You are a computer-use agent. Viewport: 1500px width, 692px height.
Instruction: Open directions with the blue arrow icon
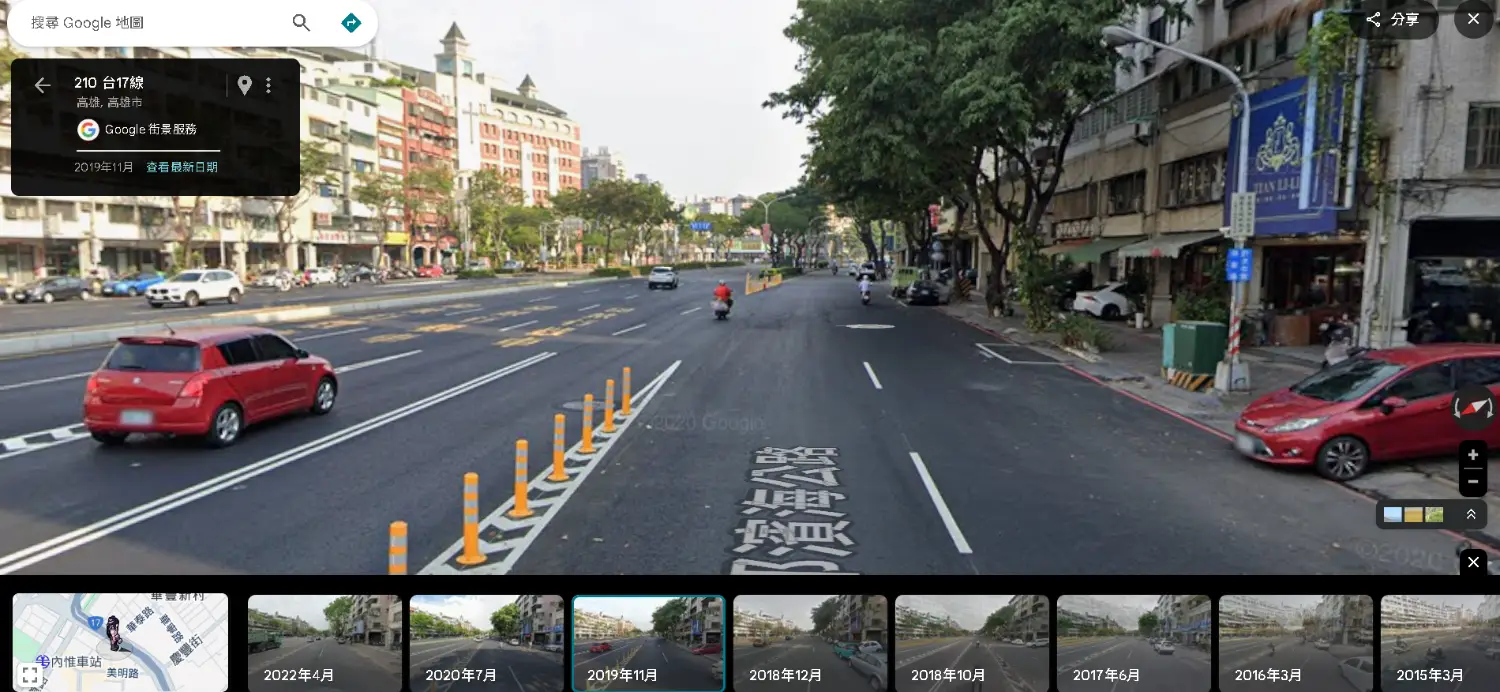point(351,23)
